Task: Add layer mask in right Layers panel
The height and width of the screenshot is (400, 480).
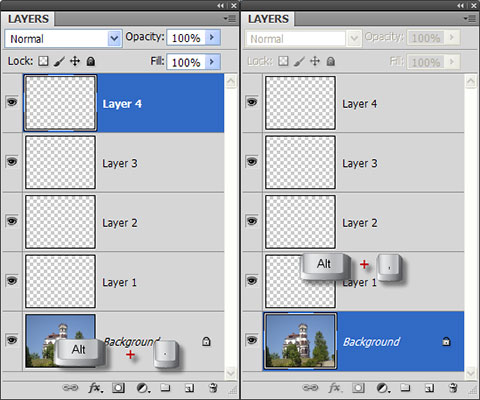Action: 358,388
